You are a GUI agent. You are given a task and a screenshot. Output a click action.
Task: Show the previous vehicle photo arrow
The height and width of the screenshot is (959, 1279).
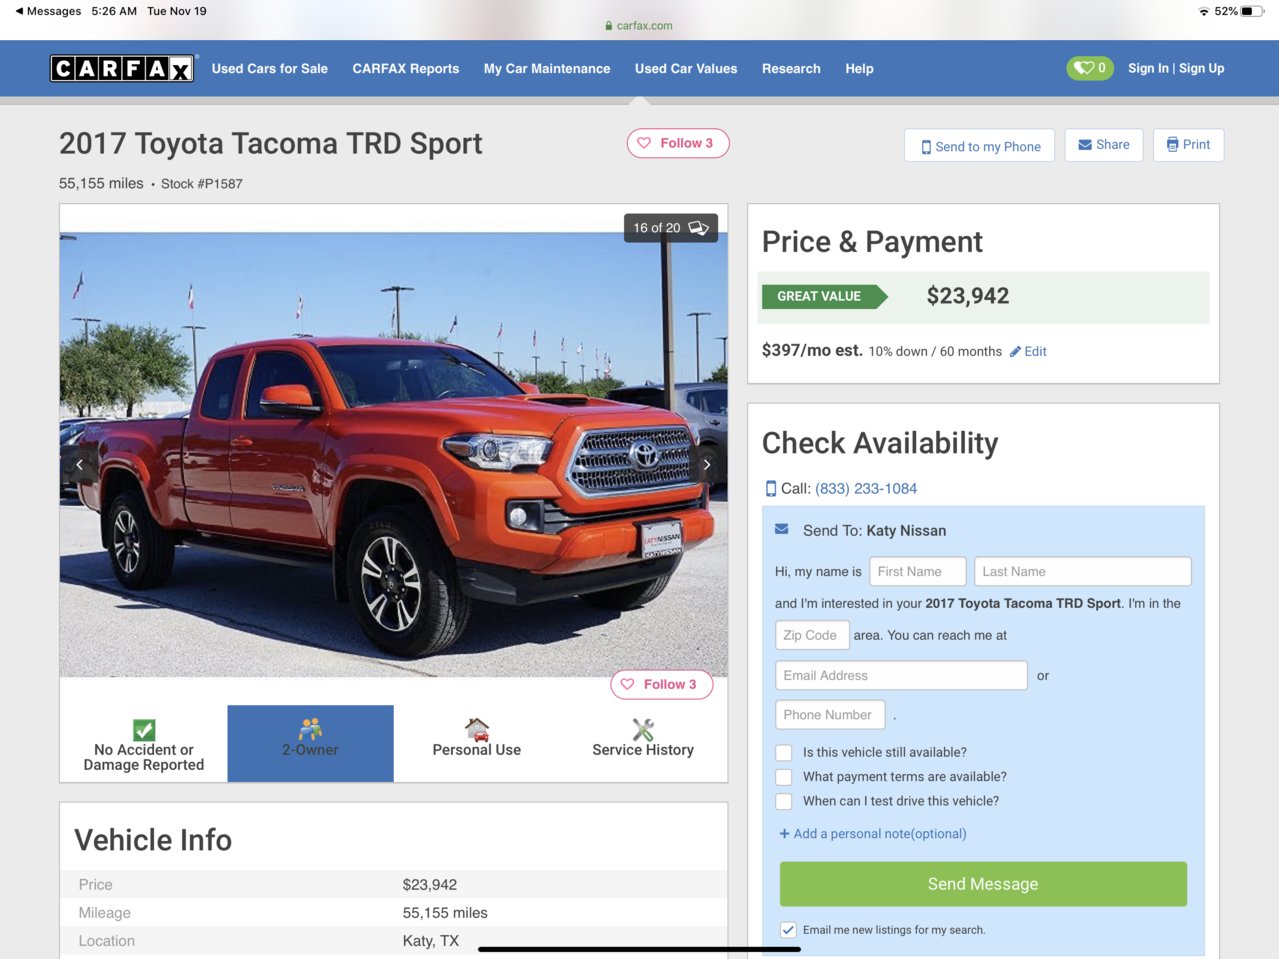80,464
